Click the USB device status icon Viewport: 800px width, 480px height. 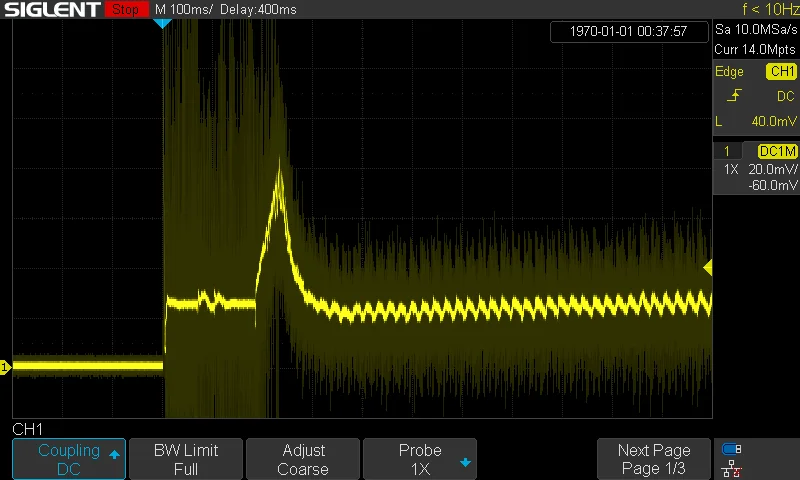pos(731,449)
